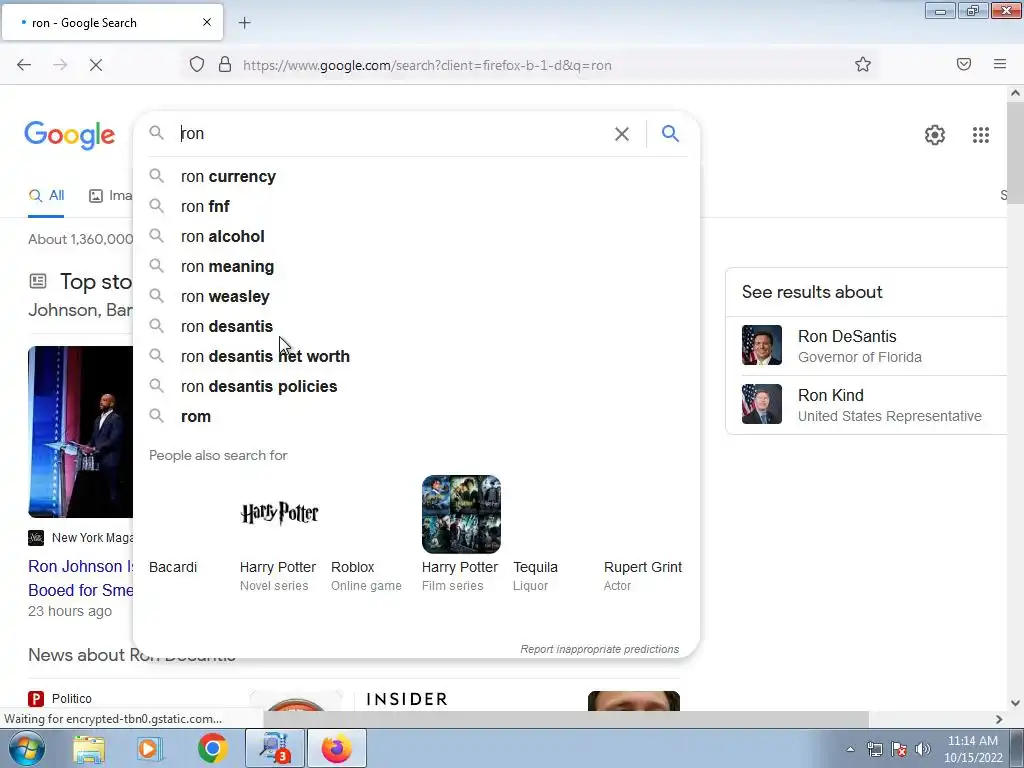Open the Politico news source
The width and height of the screenshot is (1024, 768).
coord(60,699)
